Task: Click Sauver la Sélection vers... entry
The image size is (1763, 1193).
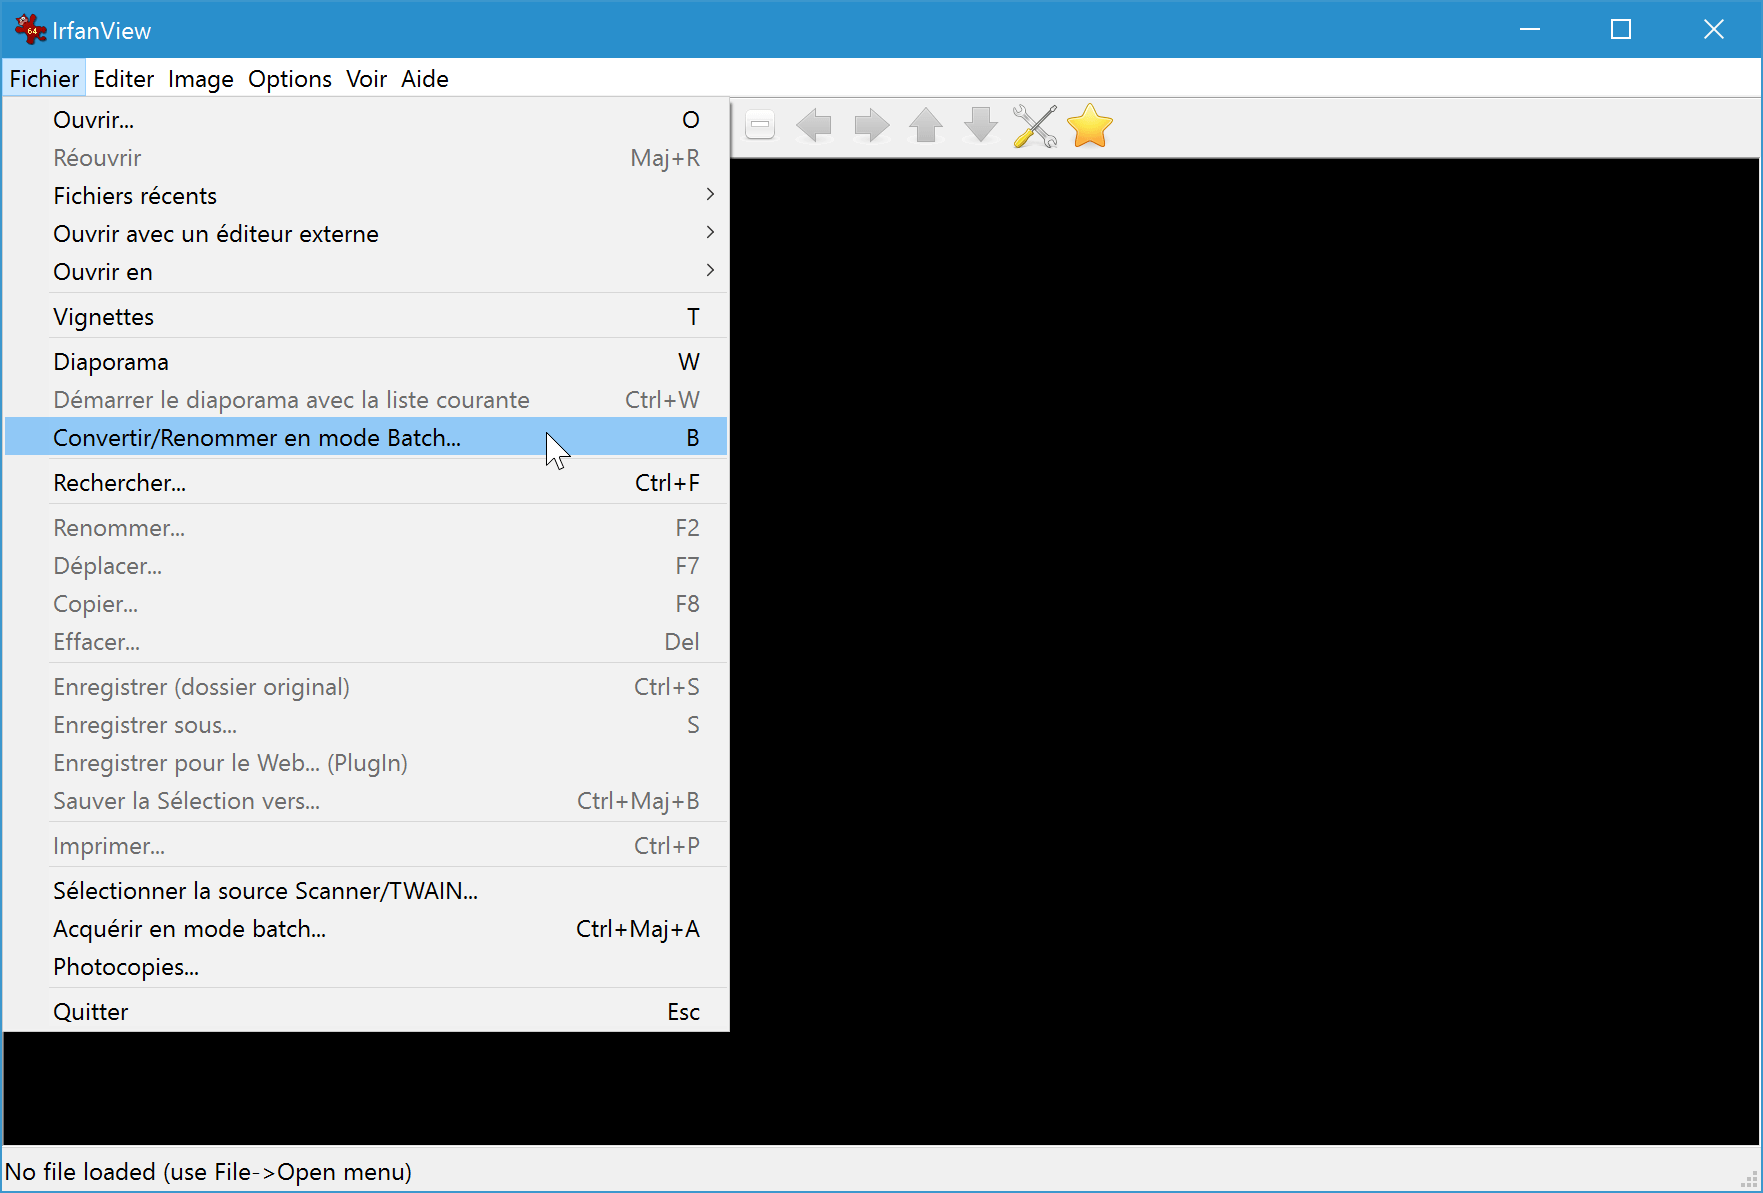Action: click(366, 801)
